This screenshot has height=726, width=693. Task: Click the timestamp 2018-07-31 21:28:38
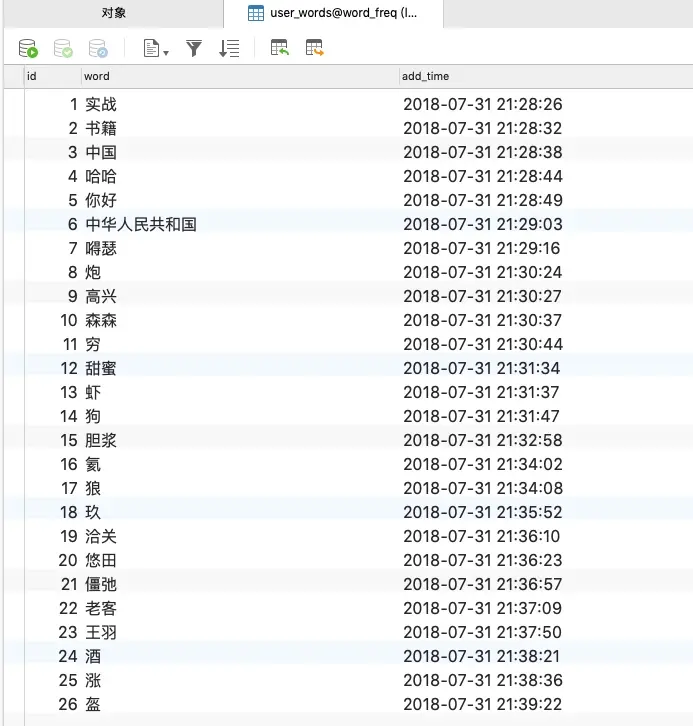(x=483, y=152)
